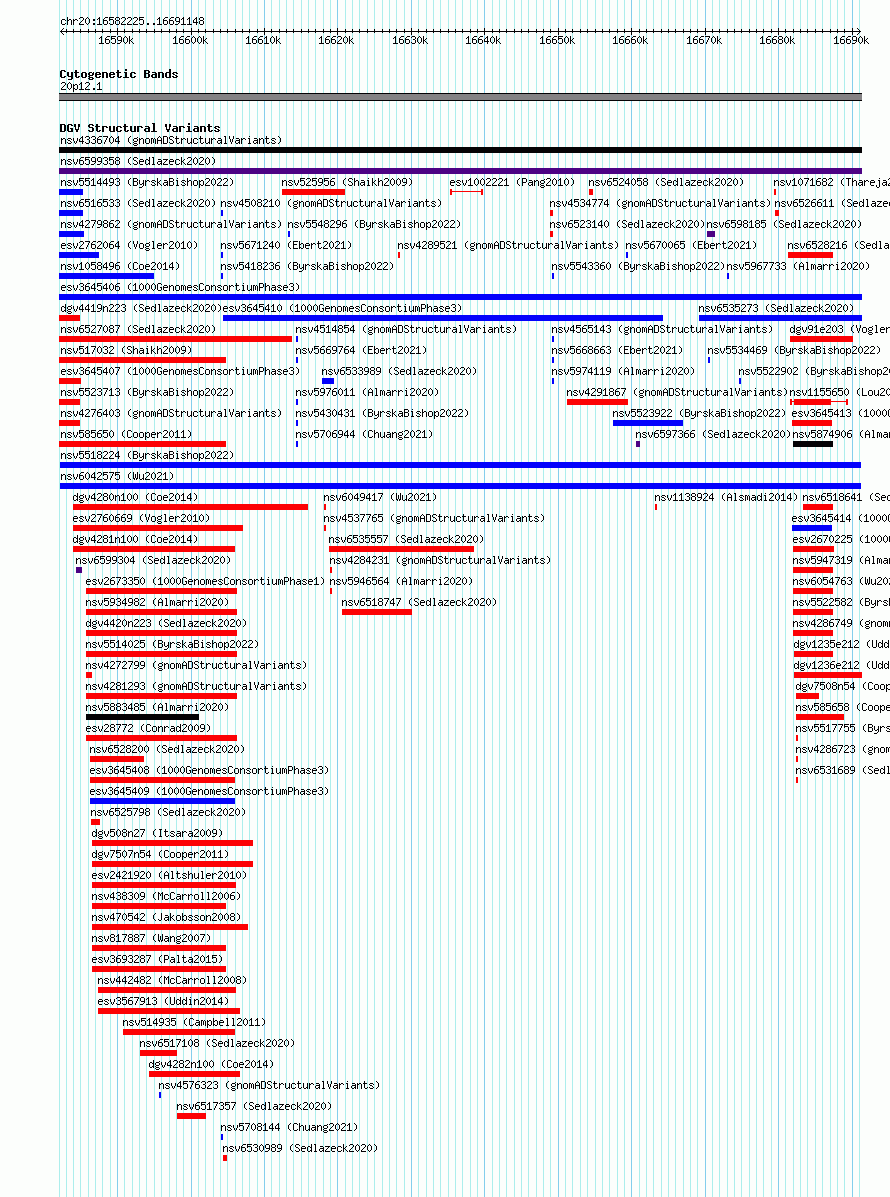Click the nsv6533989 (Sedlazeck2020) label

click(399, 371)
